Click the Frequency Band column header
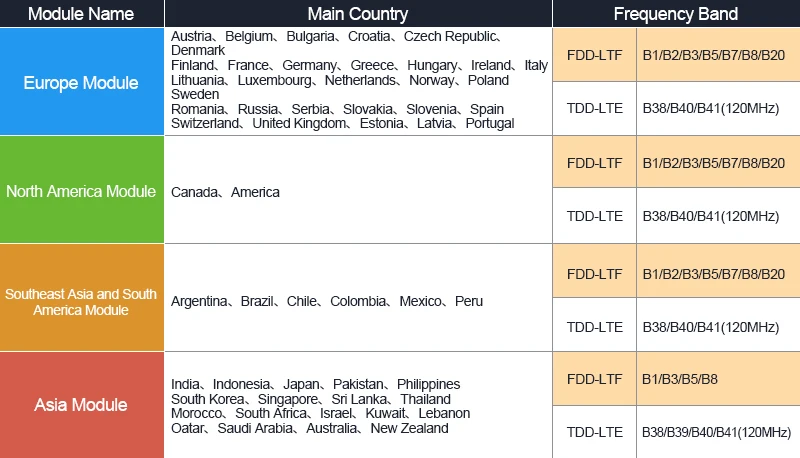Viewport: 800px width, 458px height. point(676,13)
